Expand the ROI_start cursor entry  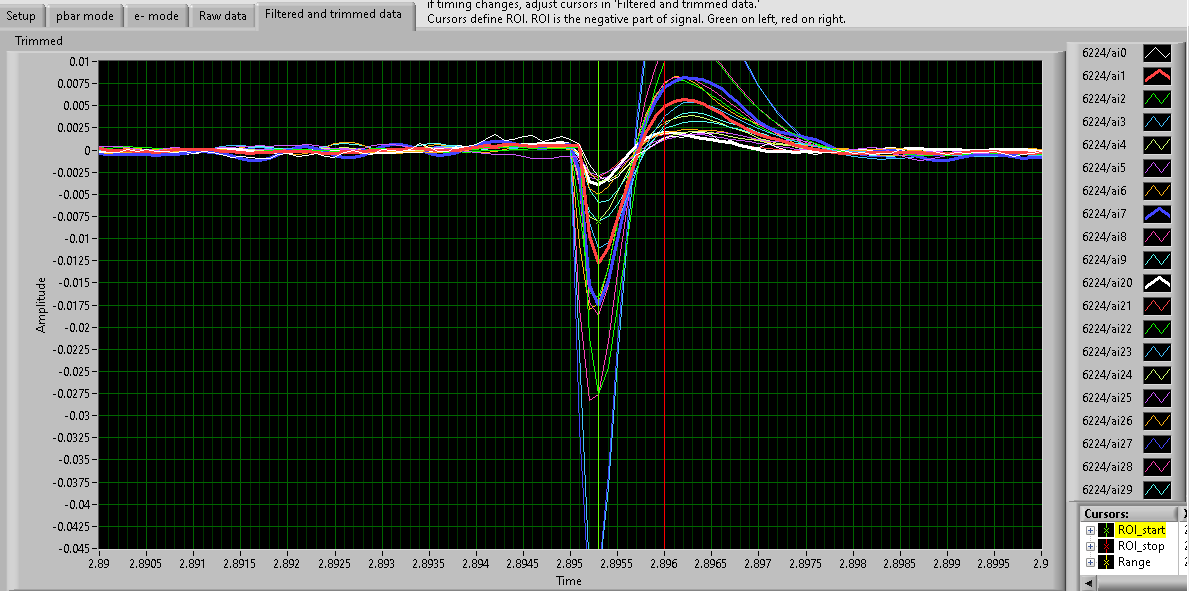tap(1090, 530)
